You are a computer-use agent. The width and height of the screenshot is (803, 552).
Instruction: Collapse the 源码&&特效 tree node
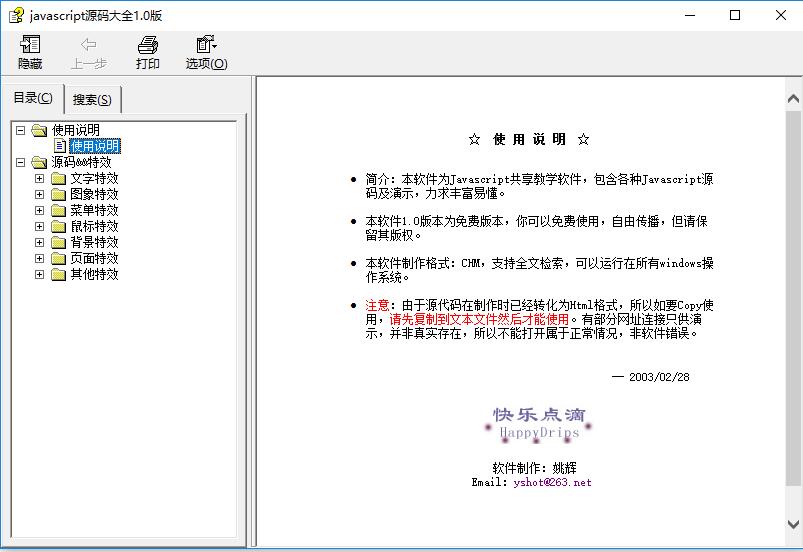pyautogui.click(x=20, y=162)
